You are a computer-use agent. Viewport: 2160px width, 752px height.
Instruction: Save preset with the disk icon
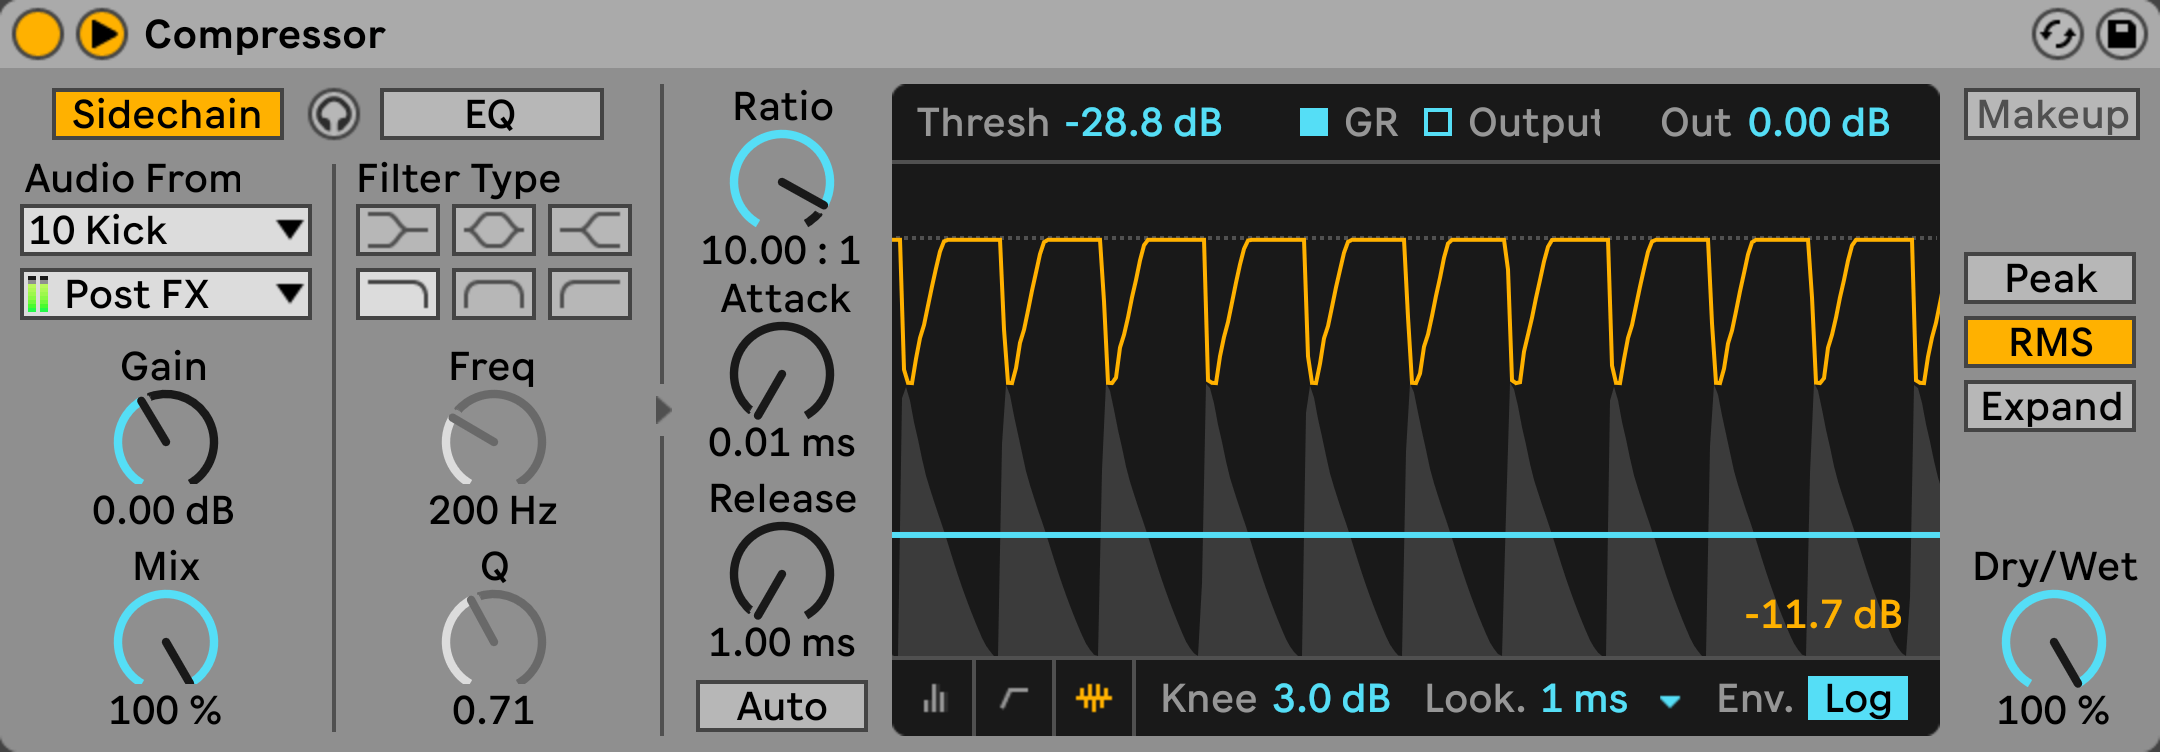2121,35
